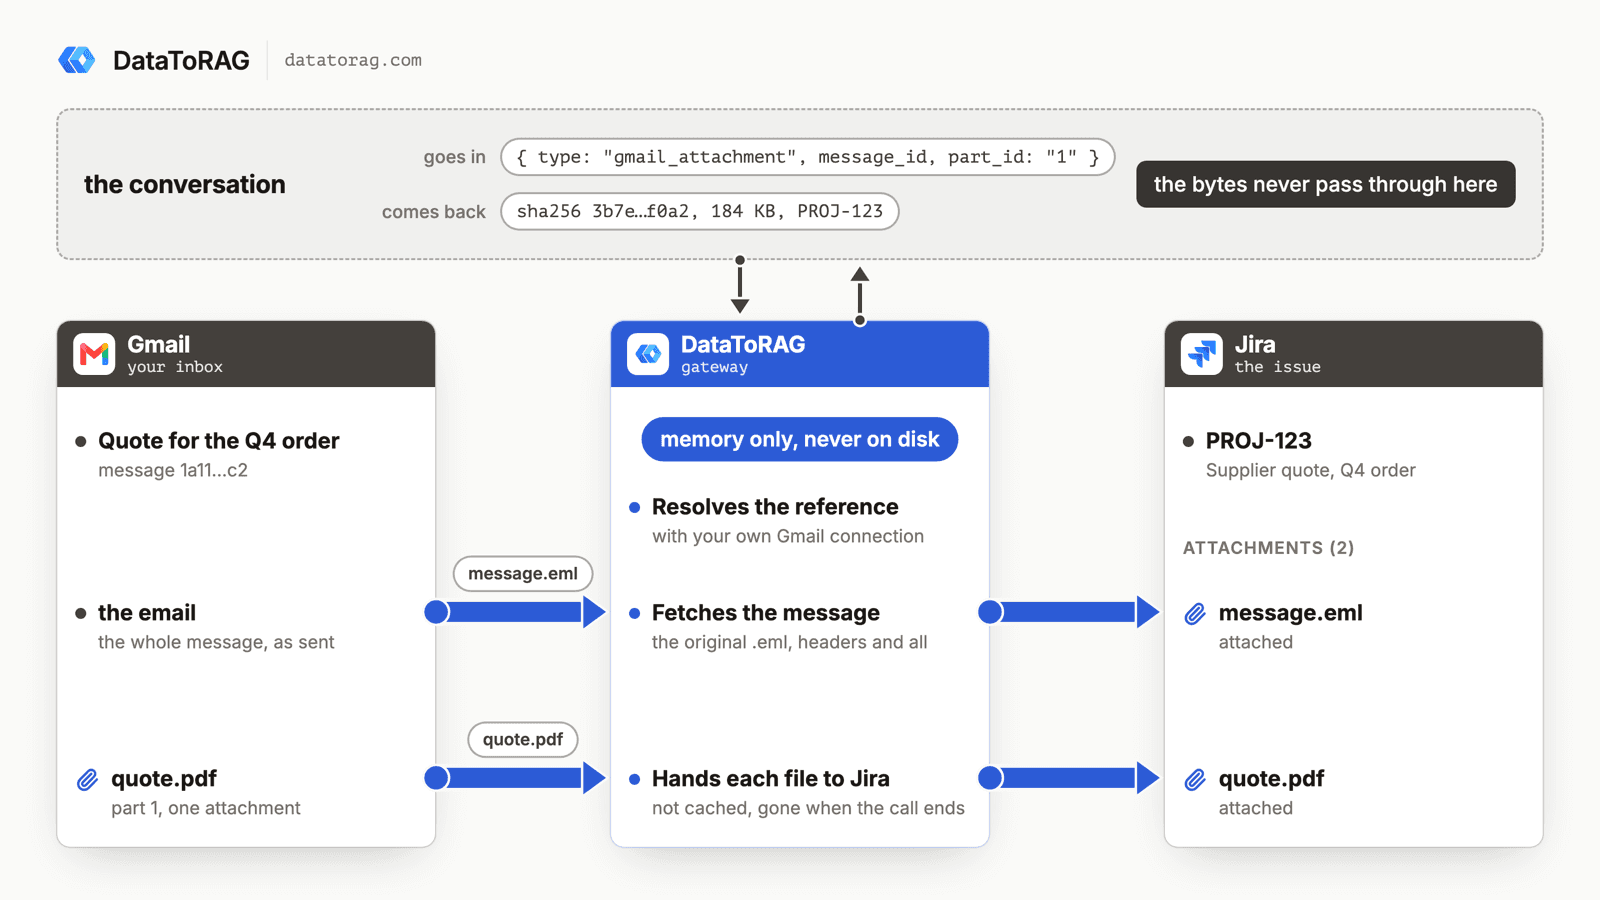Click the "DataToRAG" brand name beside datatorag.com
Image resolution: width=1600 pixels, height=900 pixels.
pos(181,60)
